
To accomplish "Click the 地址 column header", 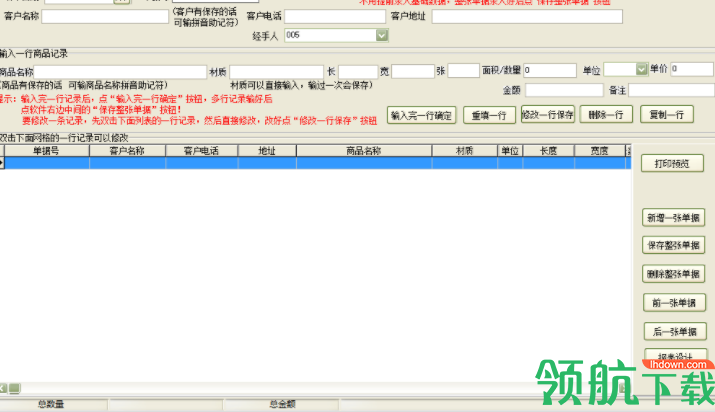I will pos(267,151).
